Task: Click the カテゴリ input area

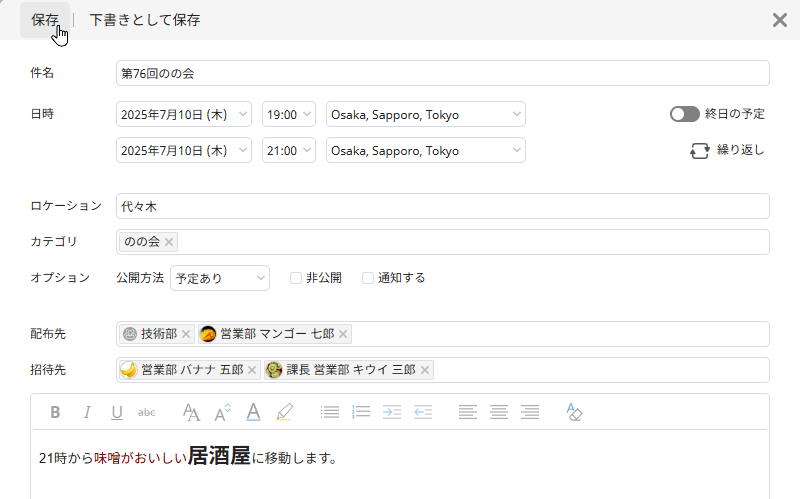Action: click(x=442, y=242)
